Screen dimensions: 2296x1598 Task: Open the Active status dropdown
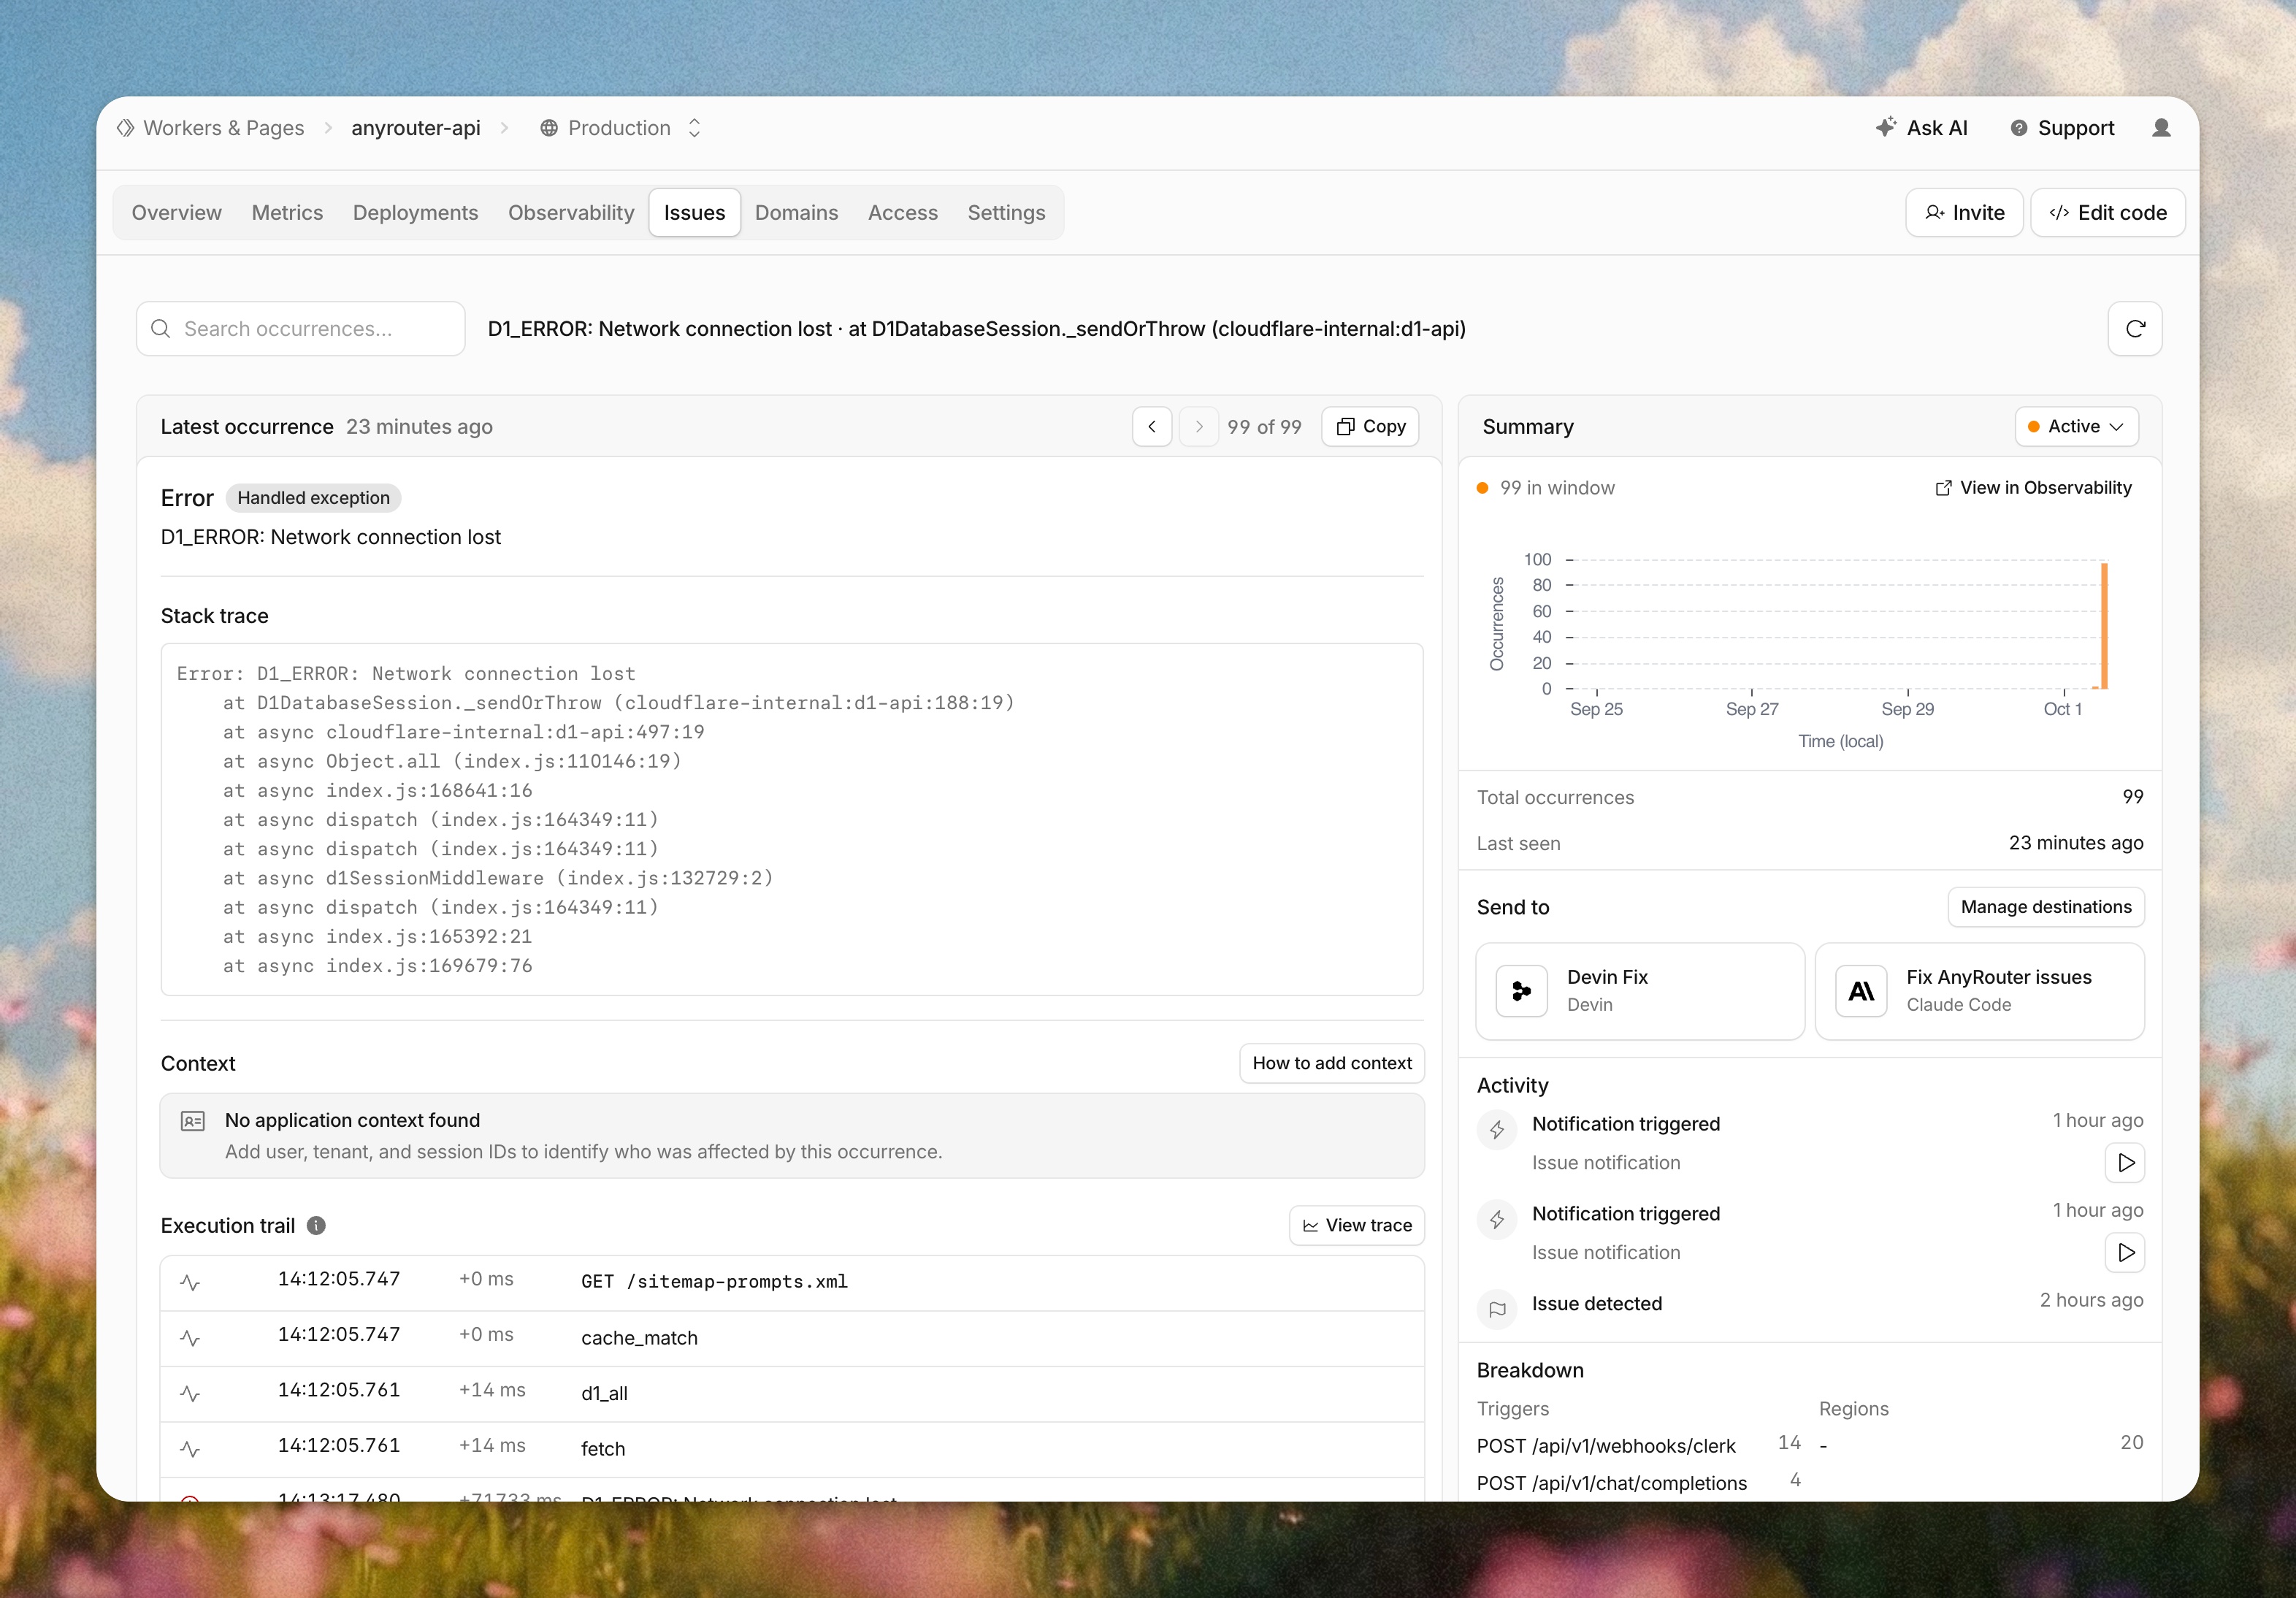(2076, 427)
